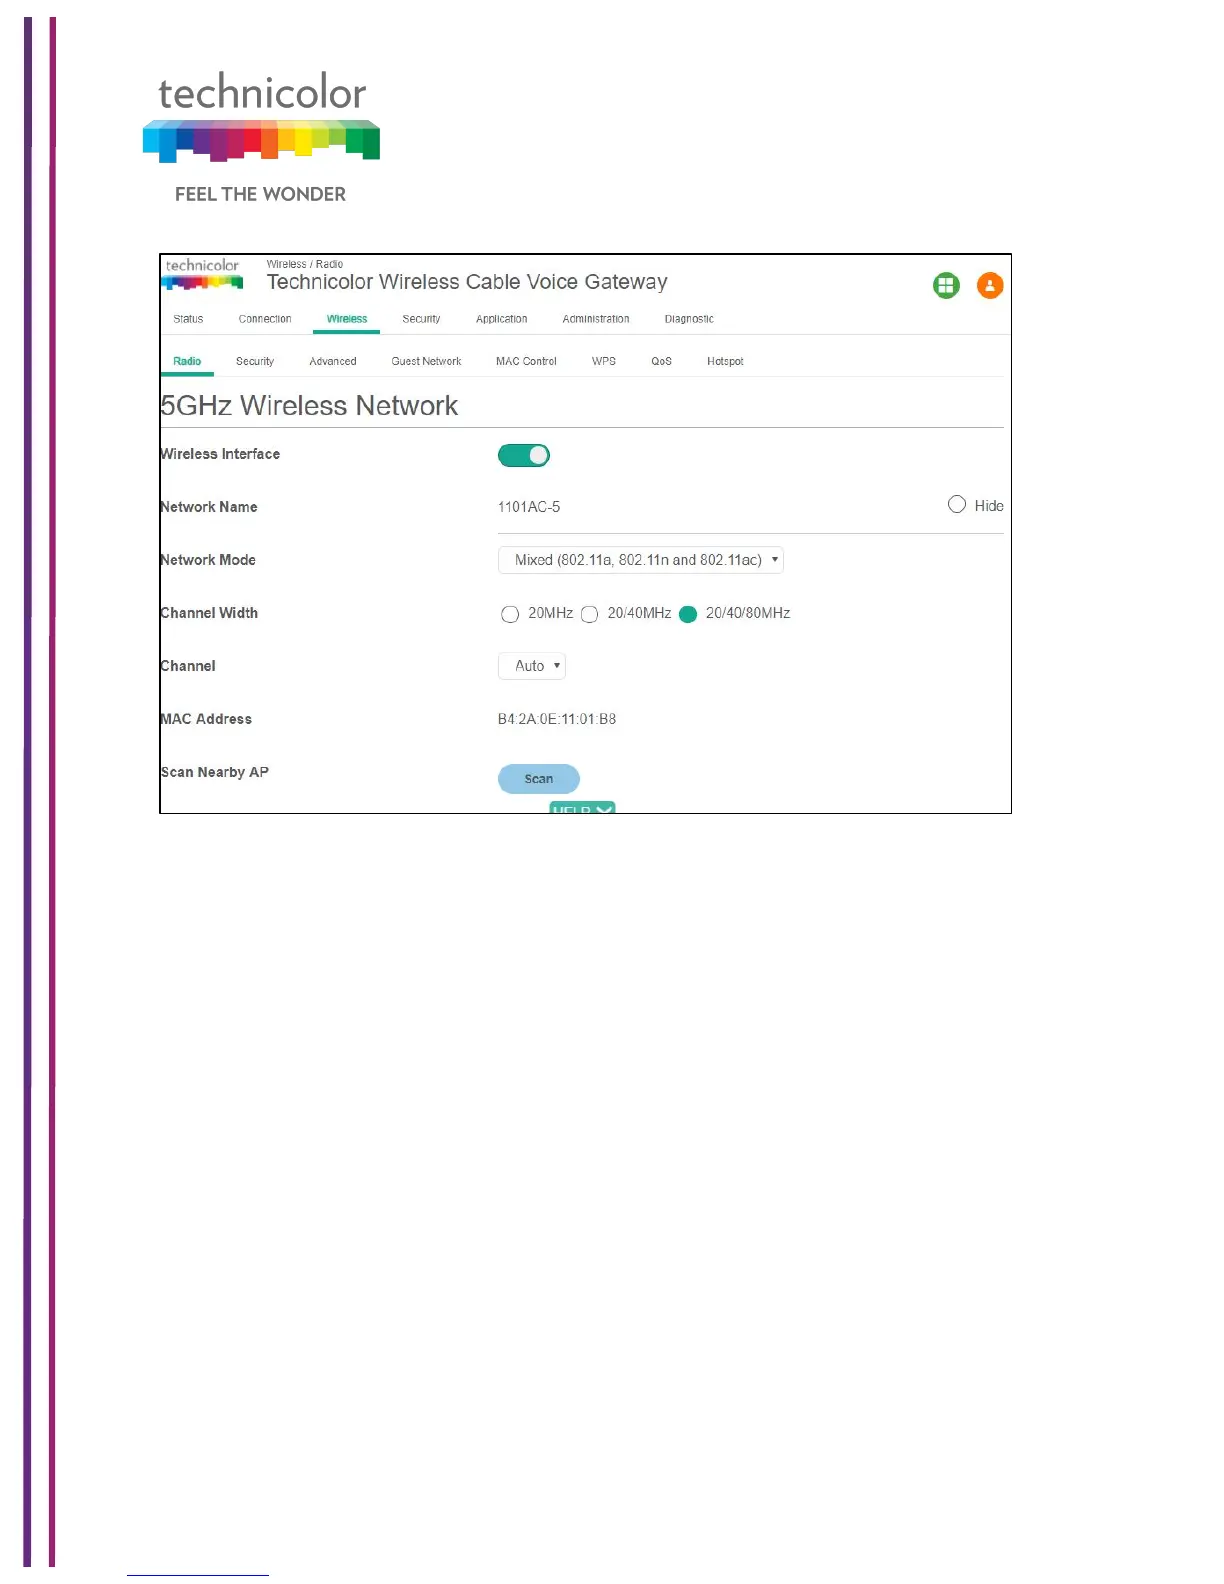The width and height of the screenshot is (1224, 1584).
Task: Open the Diagnostic tab
Action: [x=689, y=319]
